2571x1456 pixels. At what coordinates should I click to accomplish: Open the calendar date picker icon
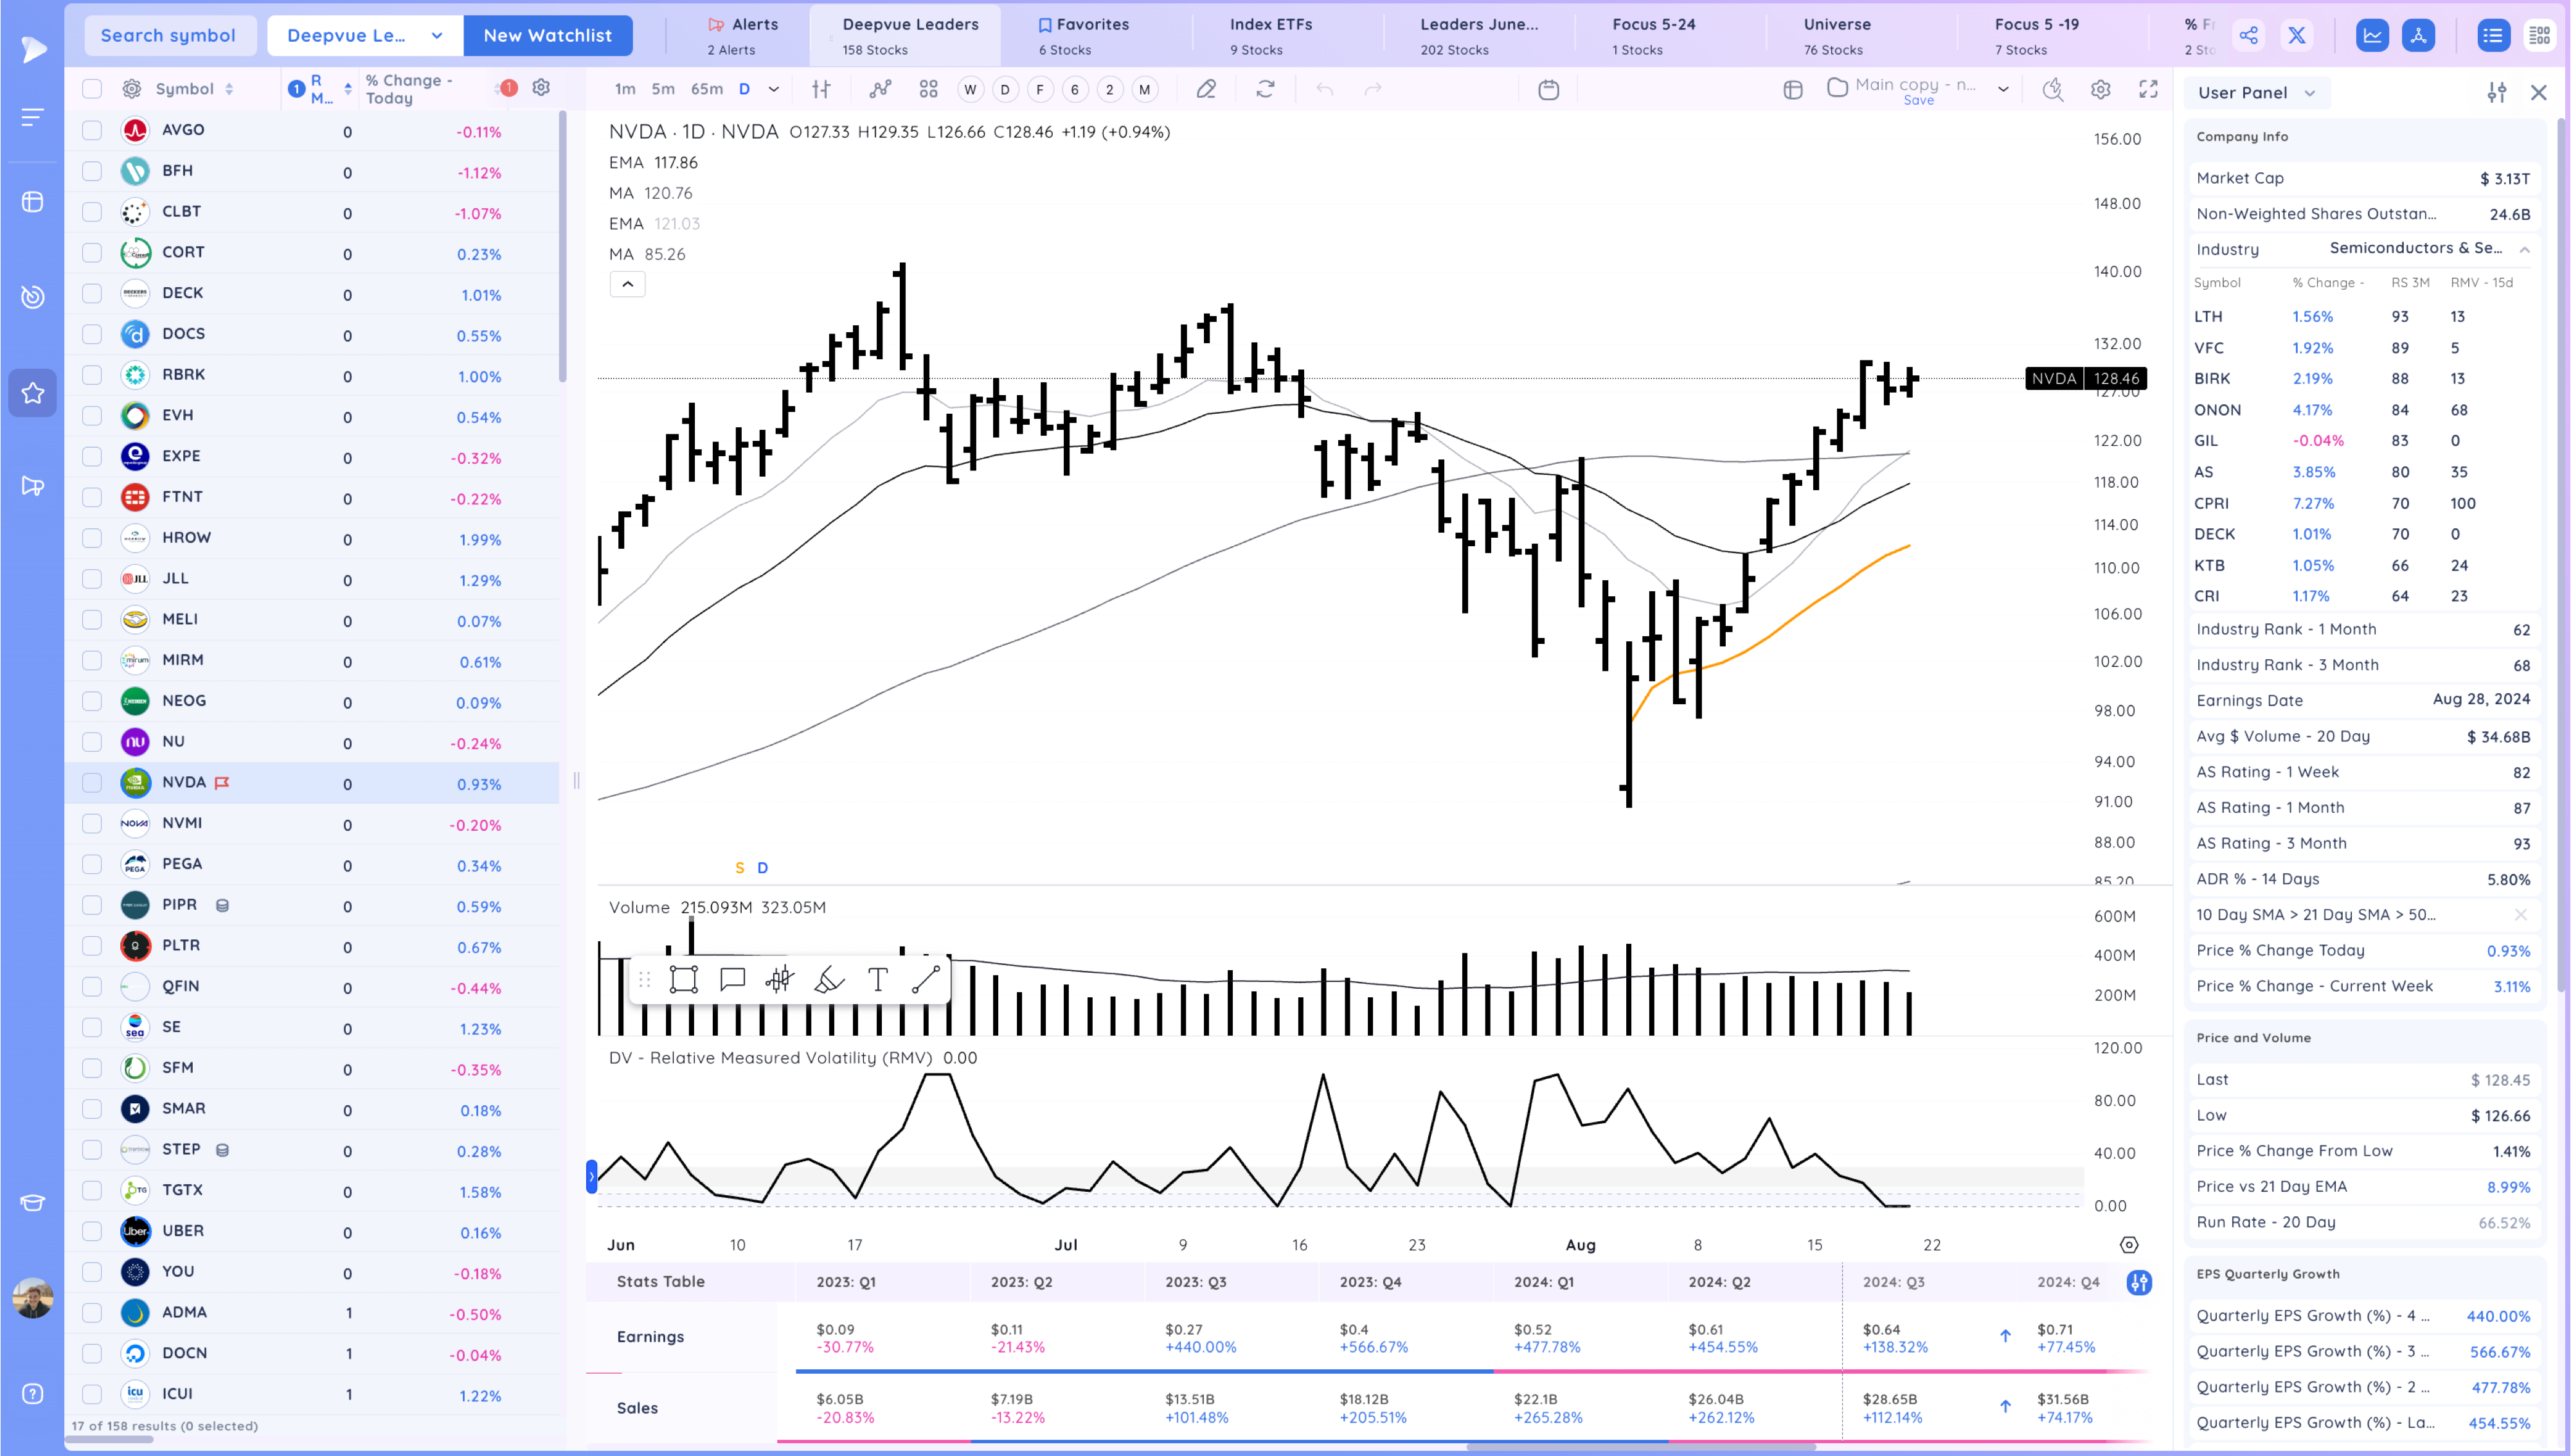1548,90
